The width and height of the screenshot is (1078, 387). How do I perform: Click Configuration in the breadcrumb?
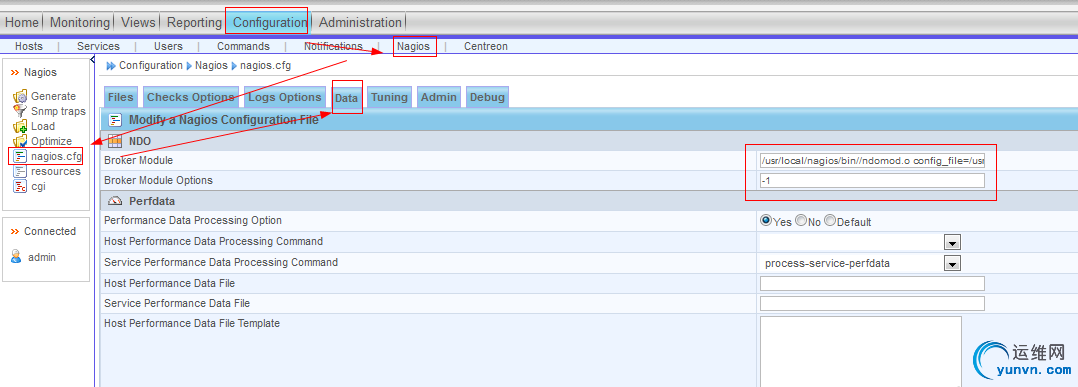pyautogui.click(x=151, y=66)
